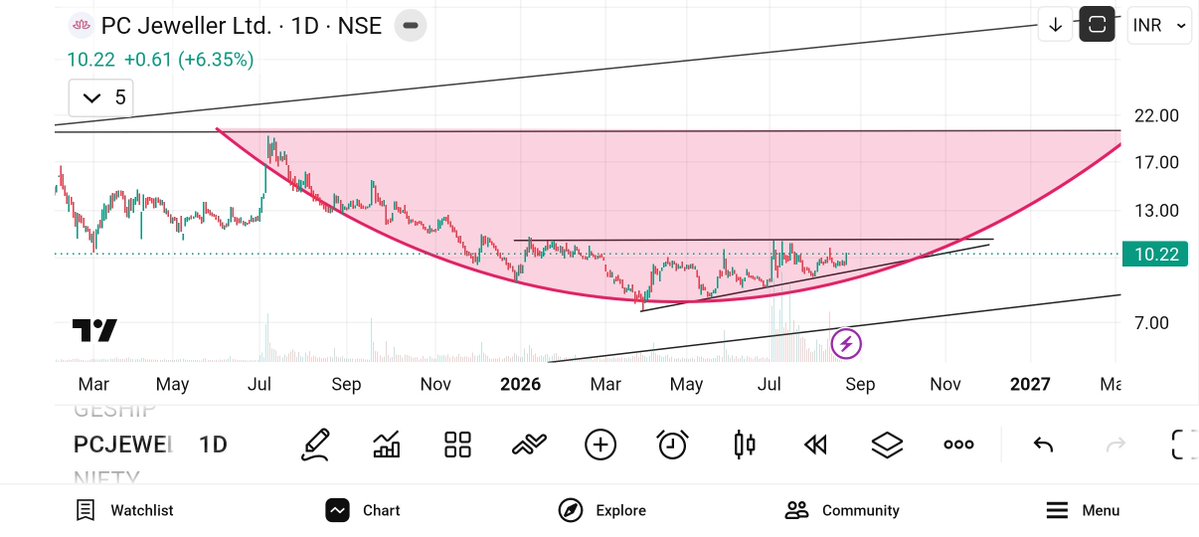This screenshot has width=1199, height=537.
Task: Click the 2027 time axis label
Action: [1030, 384]
